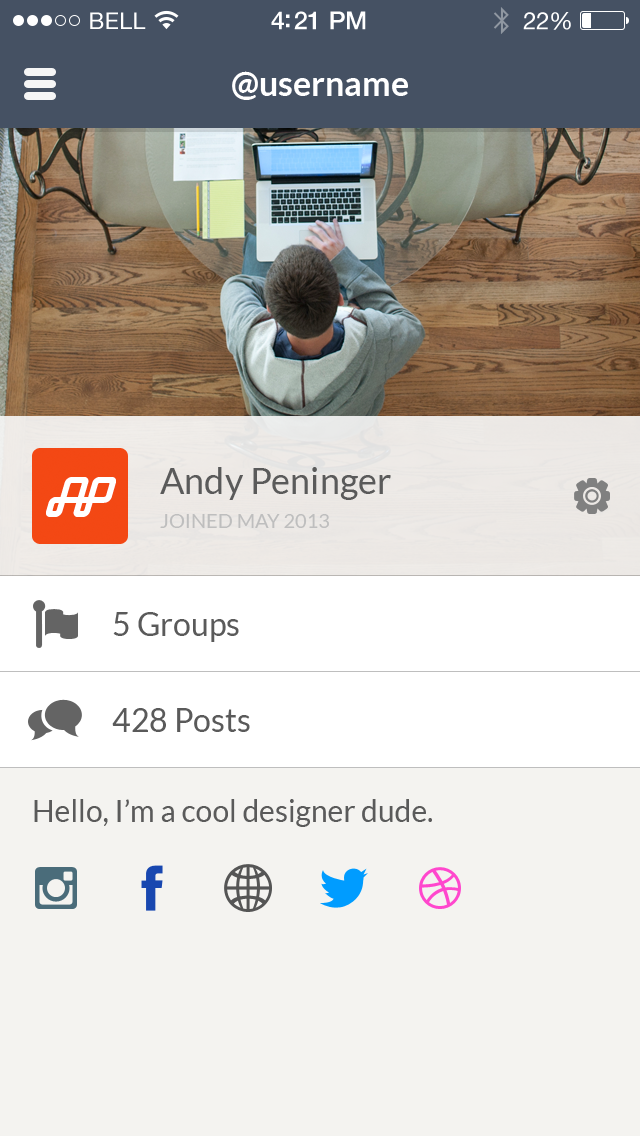Tap the cover photo of desk

[320, 272]
